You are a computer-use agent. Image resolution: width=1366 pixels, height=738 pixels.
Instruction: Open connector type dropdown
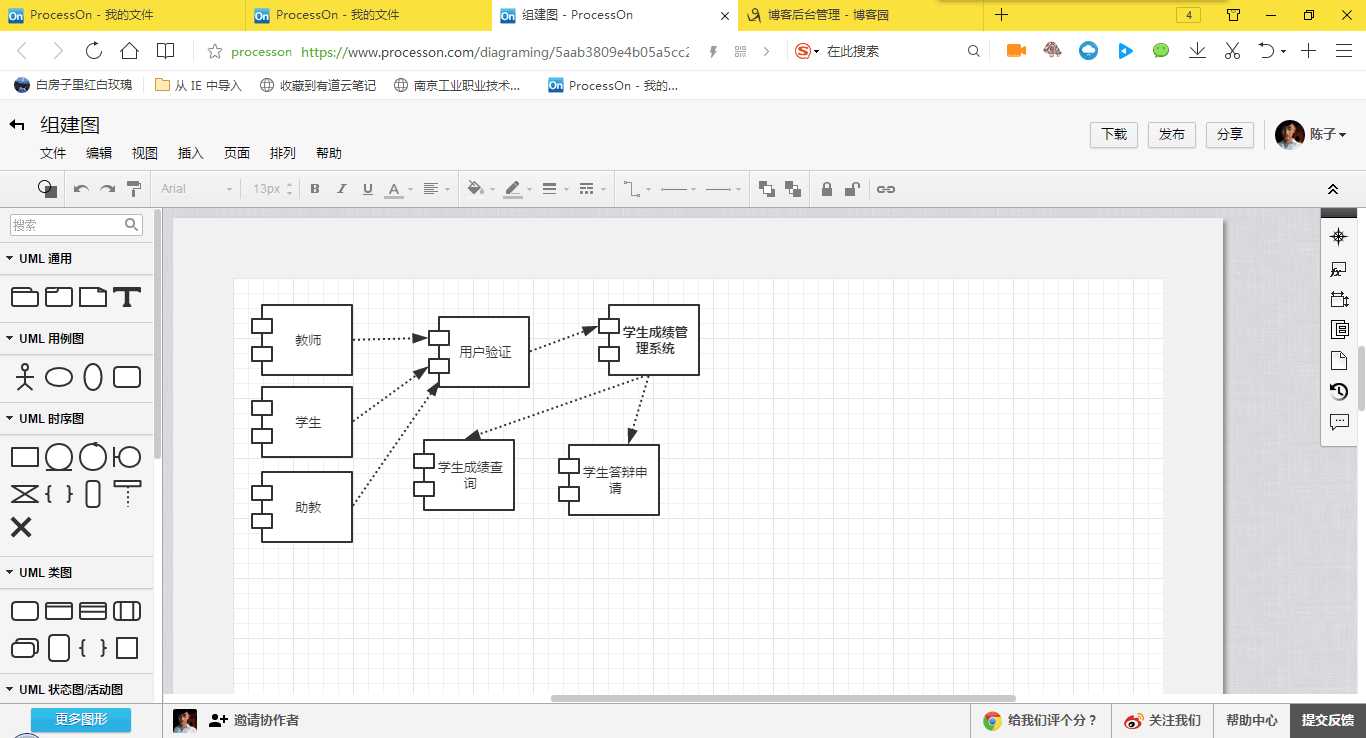click(636, 189)
